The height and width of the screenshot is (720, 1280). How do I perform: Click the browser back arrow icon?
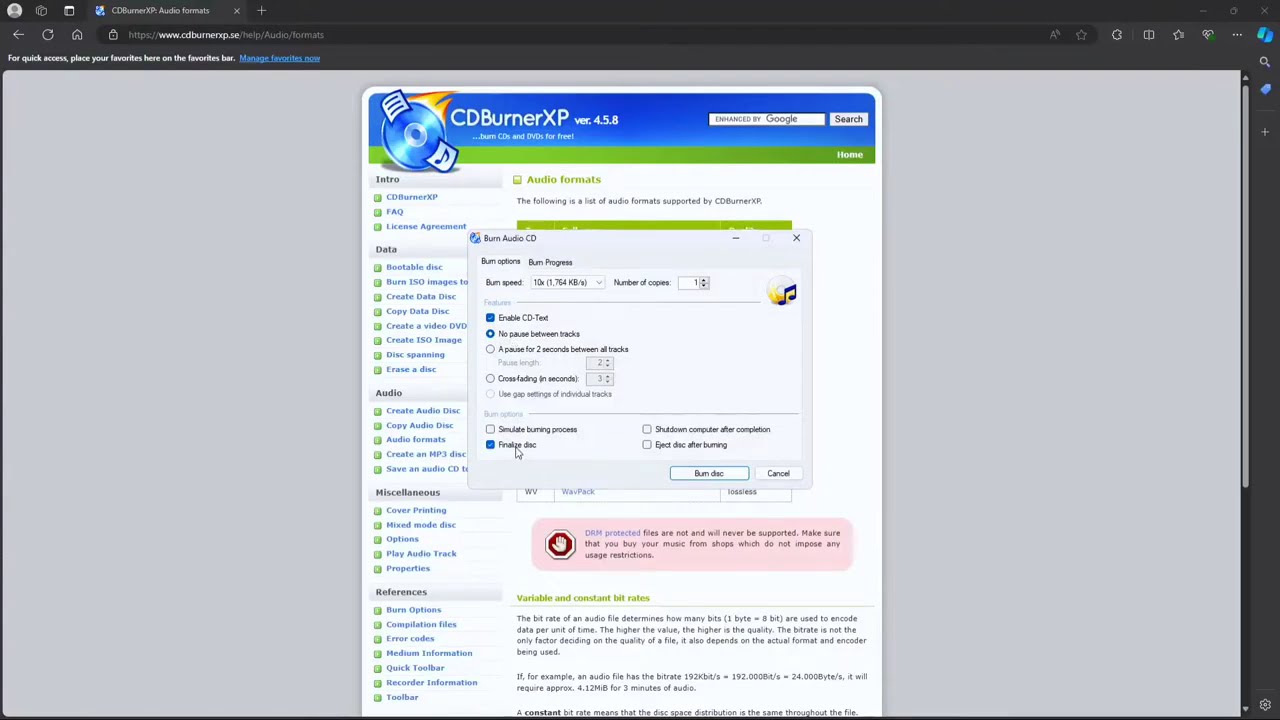coord(18,35)
